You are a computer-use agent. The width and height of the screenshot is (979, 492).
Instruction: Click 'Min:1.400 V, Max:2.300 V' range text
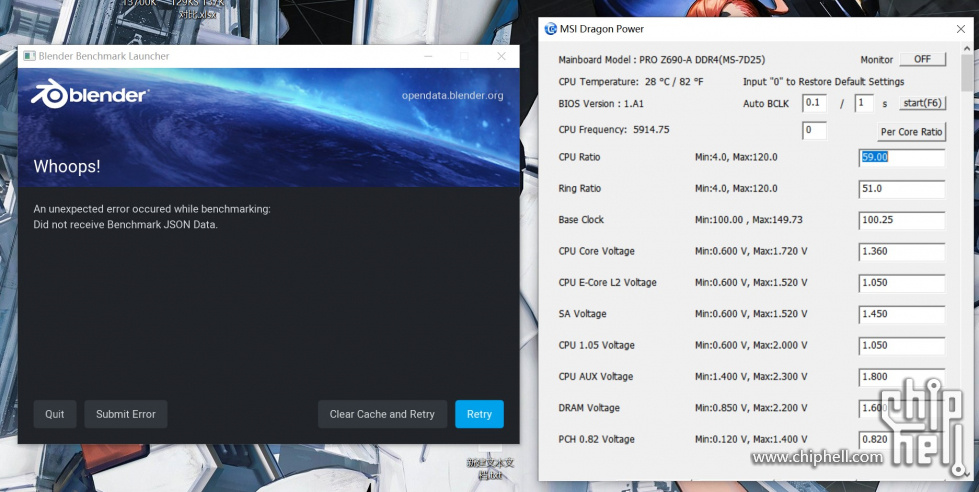[x=751, y=376]
